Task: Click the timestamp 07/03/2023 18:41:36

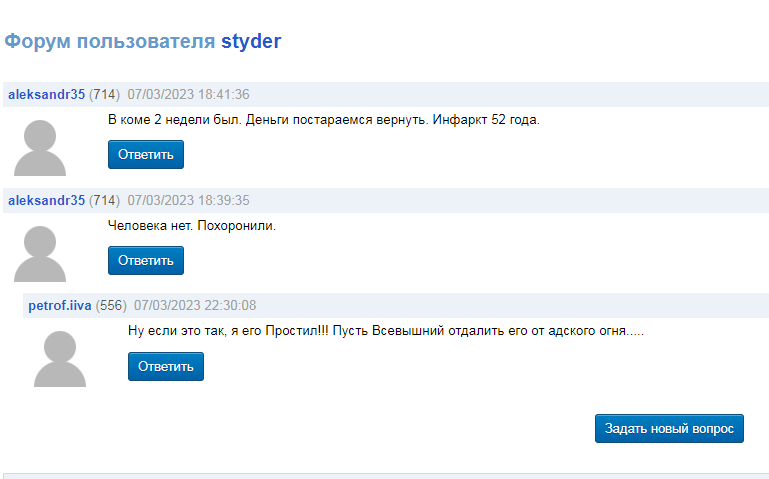Action: (x=188, y=94)
